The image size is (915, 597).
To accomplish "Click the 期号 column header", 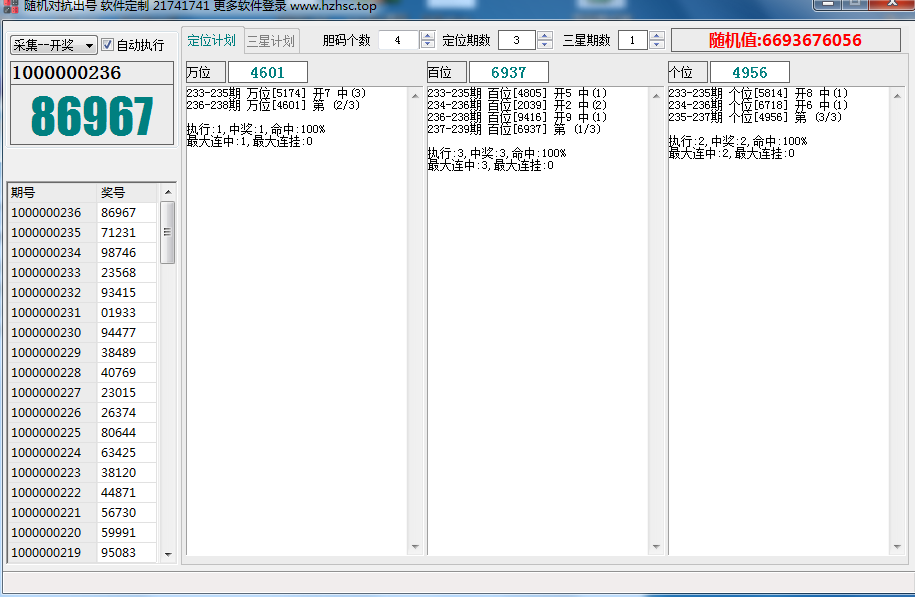I will pos(52,193).
